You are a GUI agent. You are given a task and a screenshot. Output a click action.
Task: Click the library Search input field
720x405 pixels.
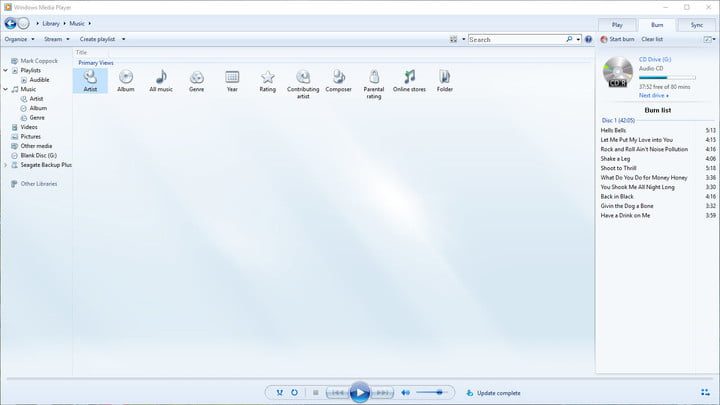pos(518,39)
